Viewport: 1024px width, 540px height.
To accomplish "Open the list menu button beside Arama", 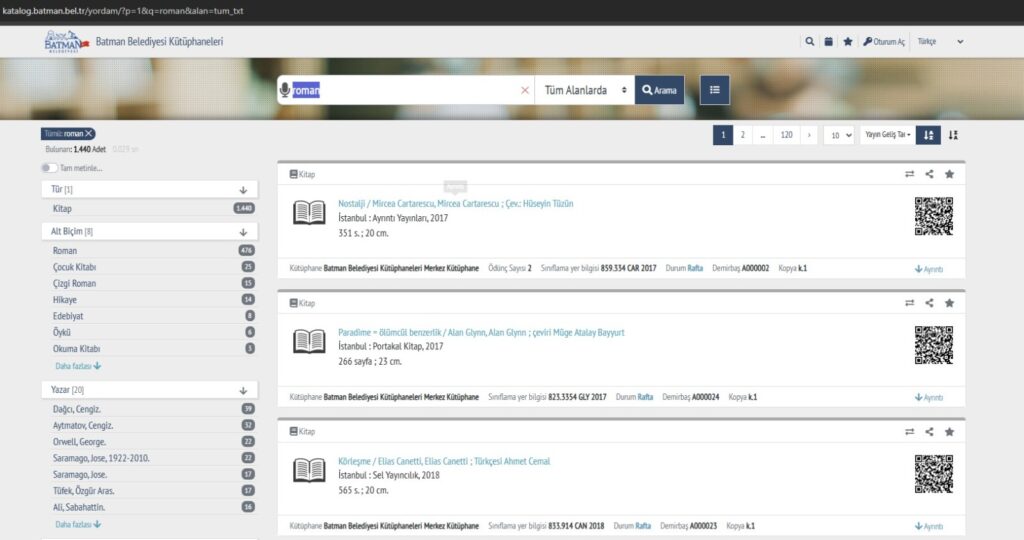I will (x=715, y=90).
